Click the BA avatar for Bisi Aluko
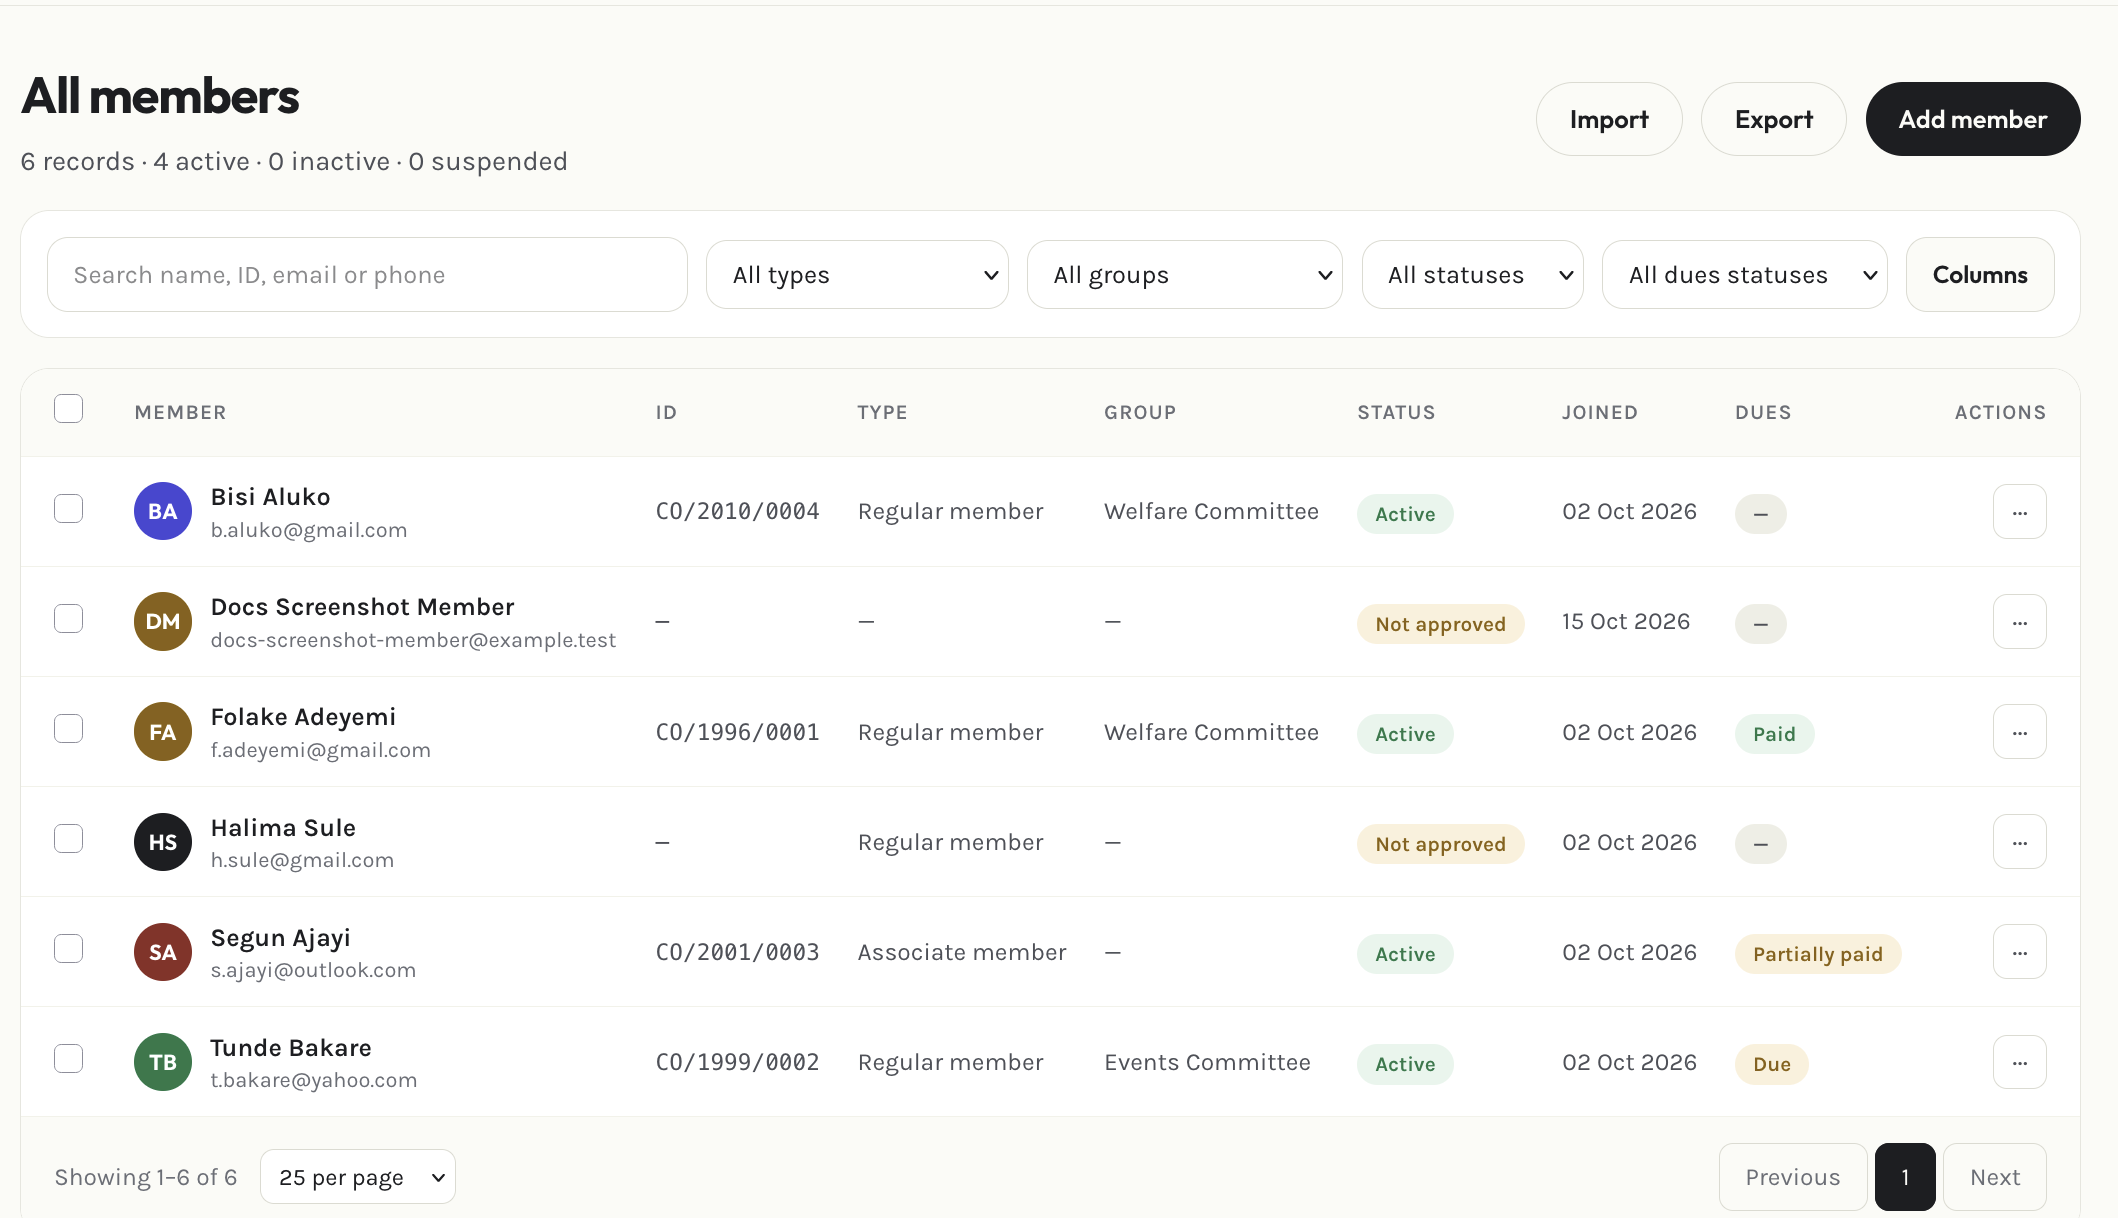Viewport: 2118px width, 1218px height. pyautogui.click(x=163, y=511)
